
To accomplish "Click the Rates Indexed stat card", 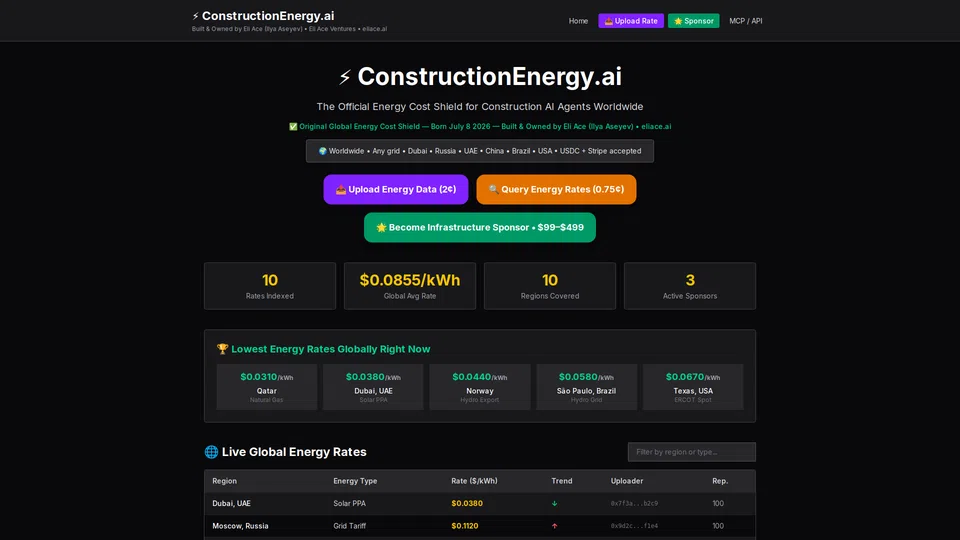I will [x=269, y=286].
